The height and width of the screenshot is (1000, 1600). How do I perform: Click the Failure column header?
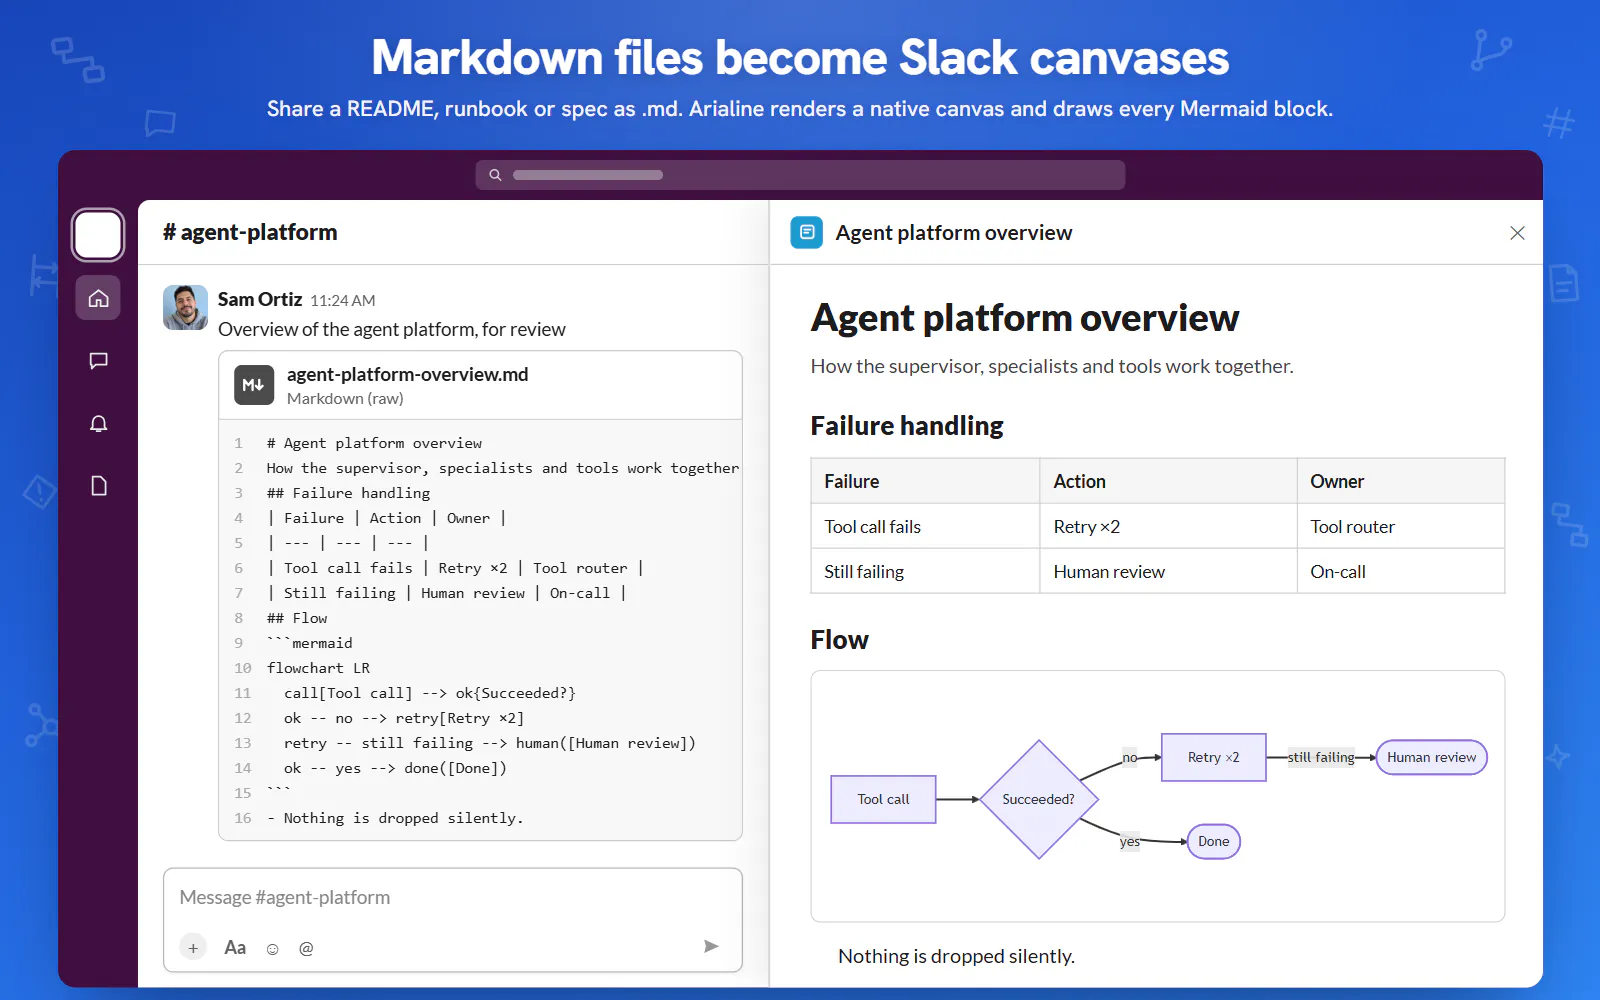[925, 481]
